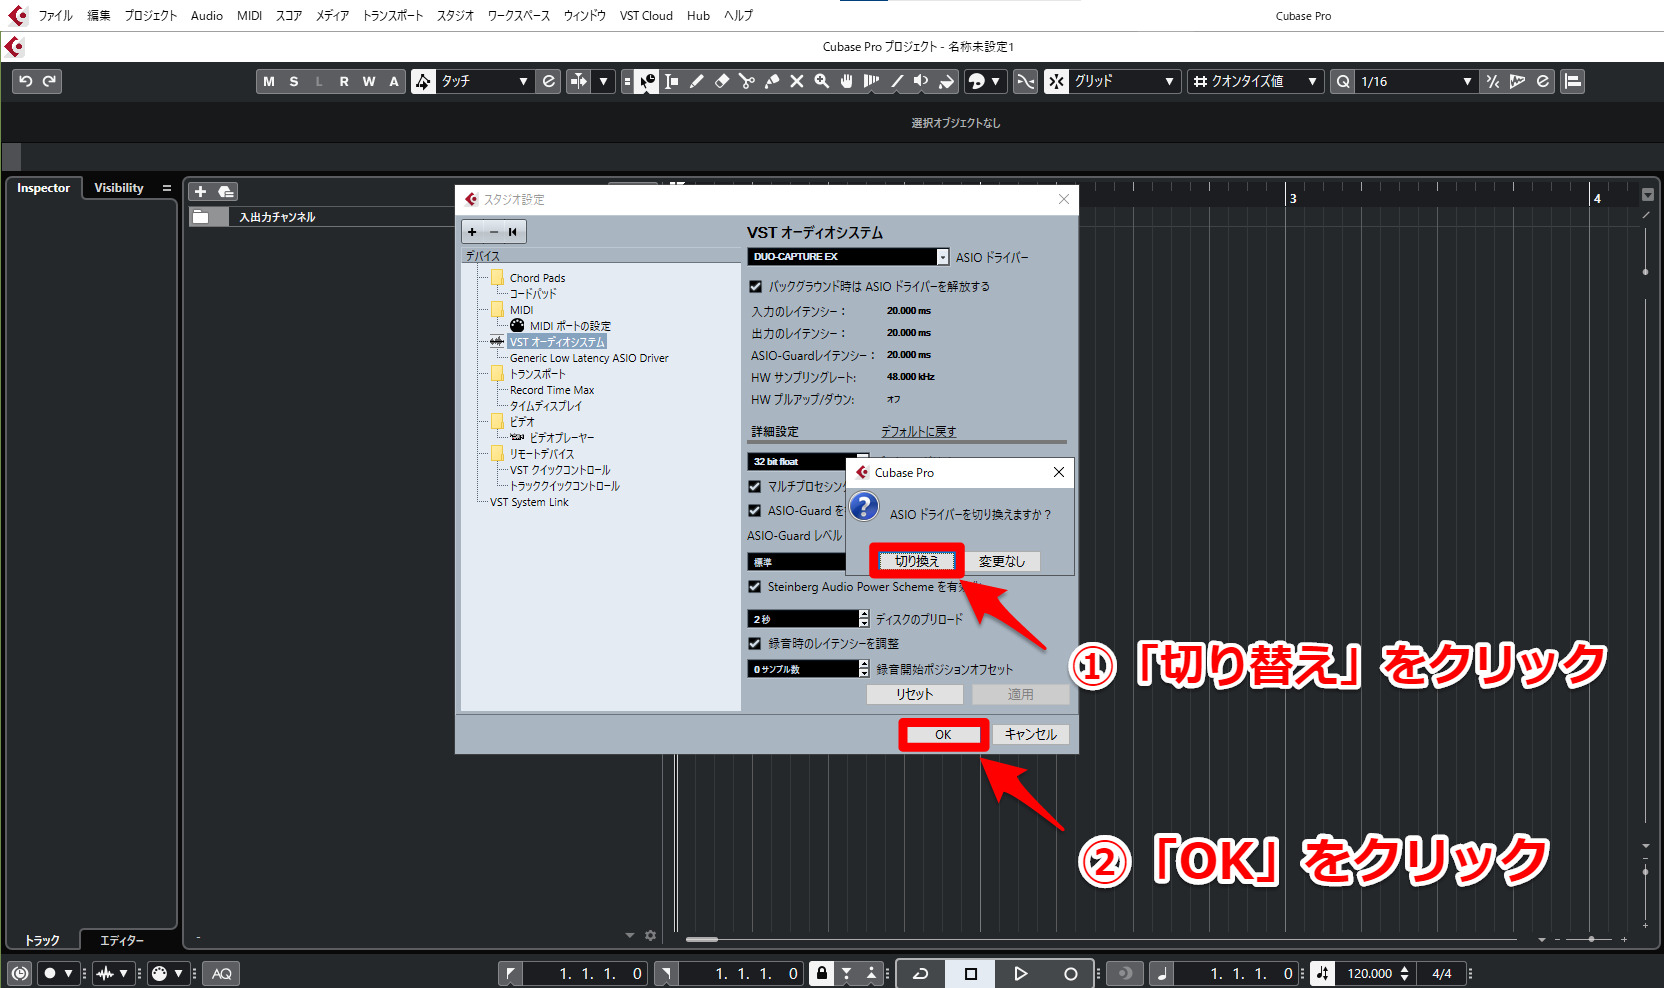
Task: Toggle read automation R button
Action: tap(344, 81)
